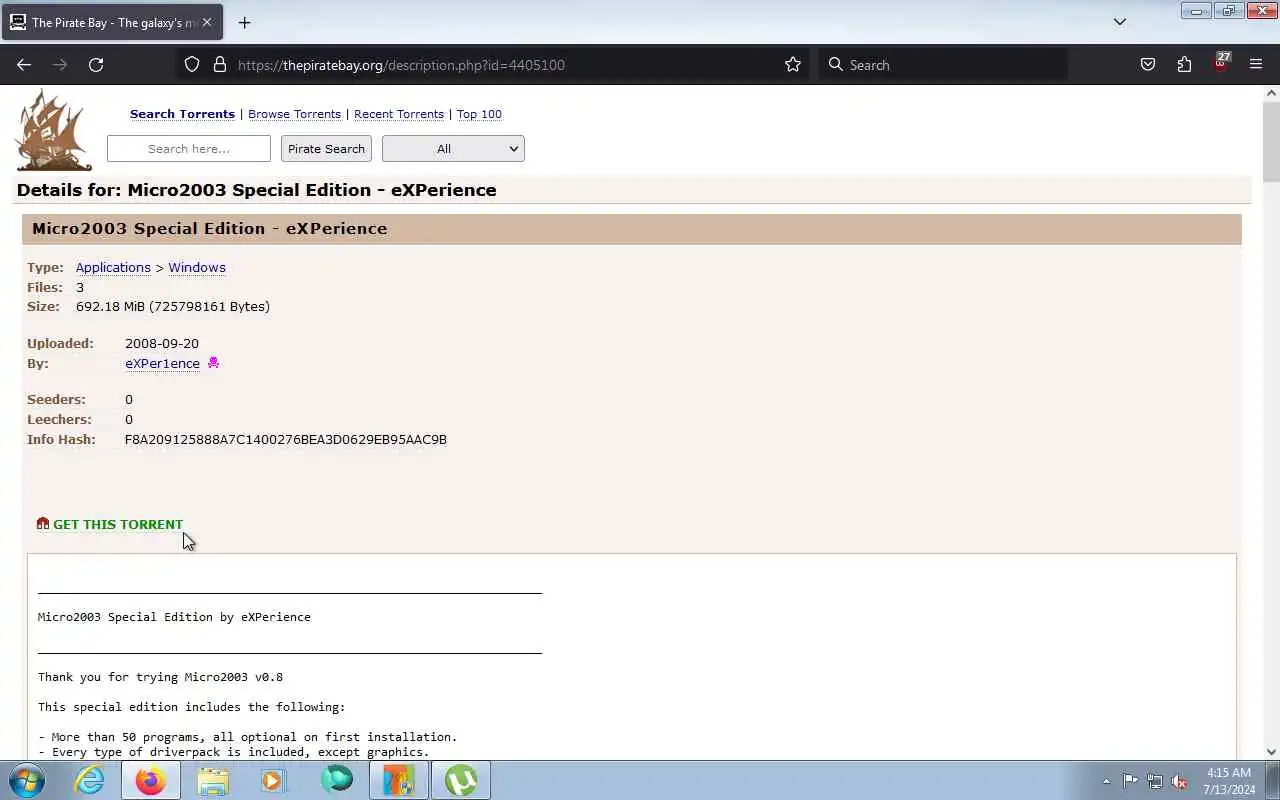1280x800 pixels.
Task: Bookmark this page with star icon
Action: pos(793,65)
